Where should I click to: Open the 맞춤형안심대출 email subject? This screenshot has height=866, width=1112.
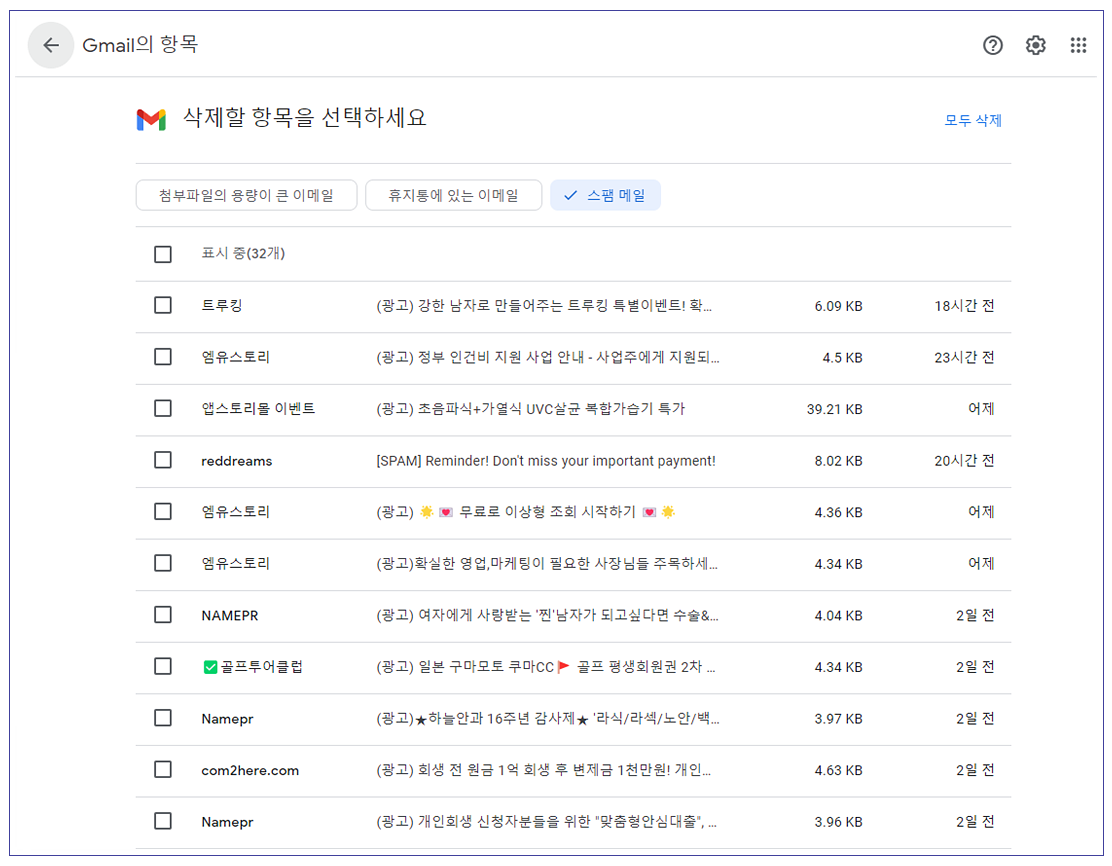[546, 822]
